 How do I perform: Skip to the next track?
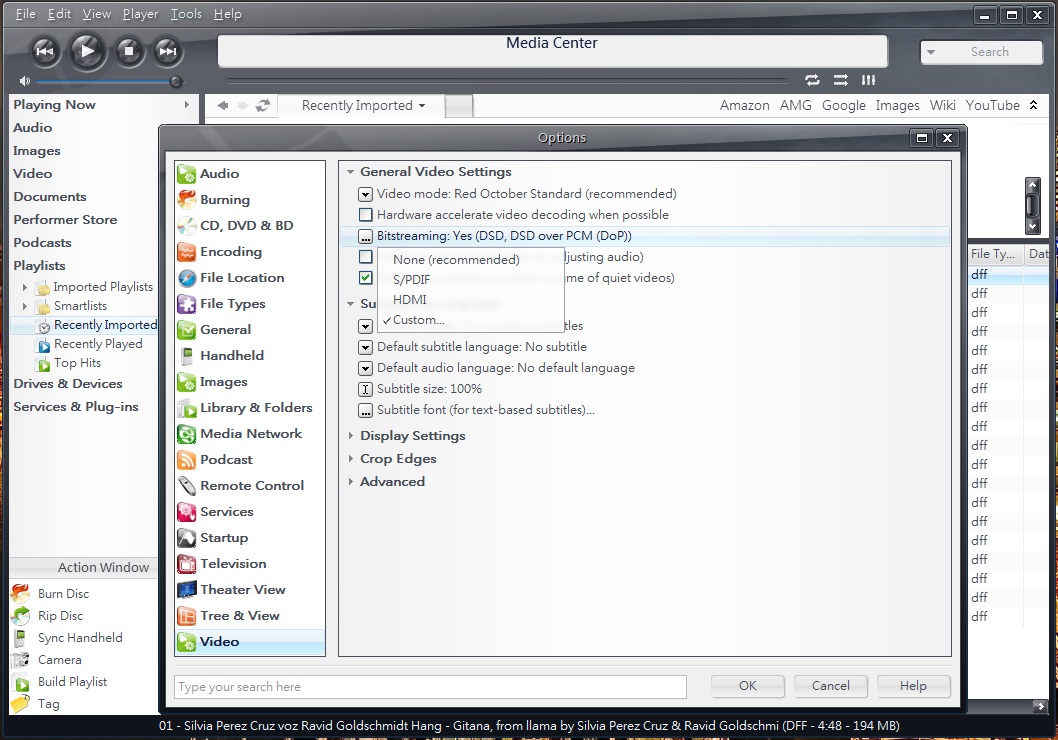click(168, 51)
